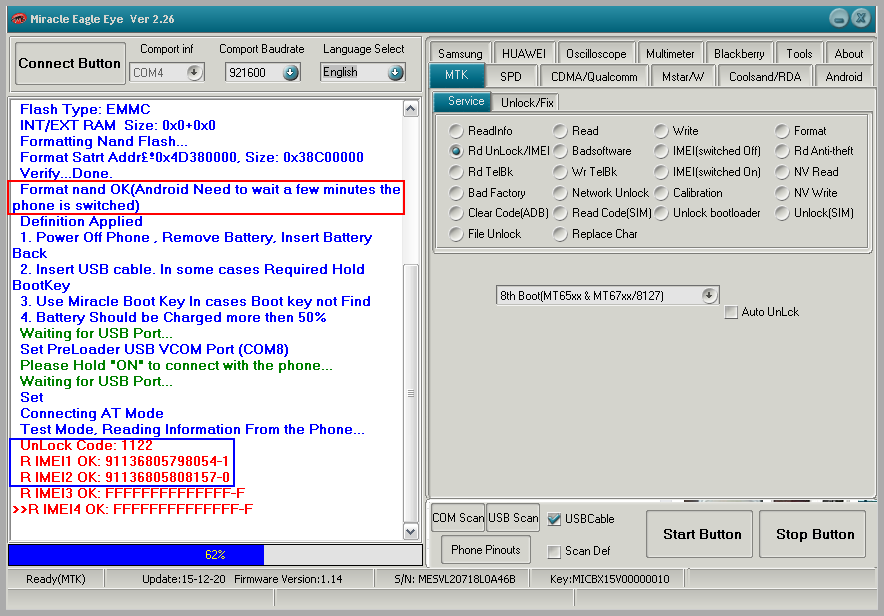The height and width of the screenshot is (616, 884).
Task: Select the Service sub-tab
Action: click(x=462, y=101)
